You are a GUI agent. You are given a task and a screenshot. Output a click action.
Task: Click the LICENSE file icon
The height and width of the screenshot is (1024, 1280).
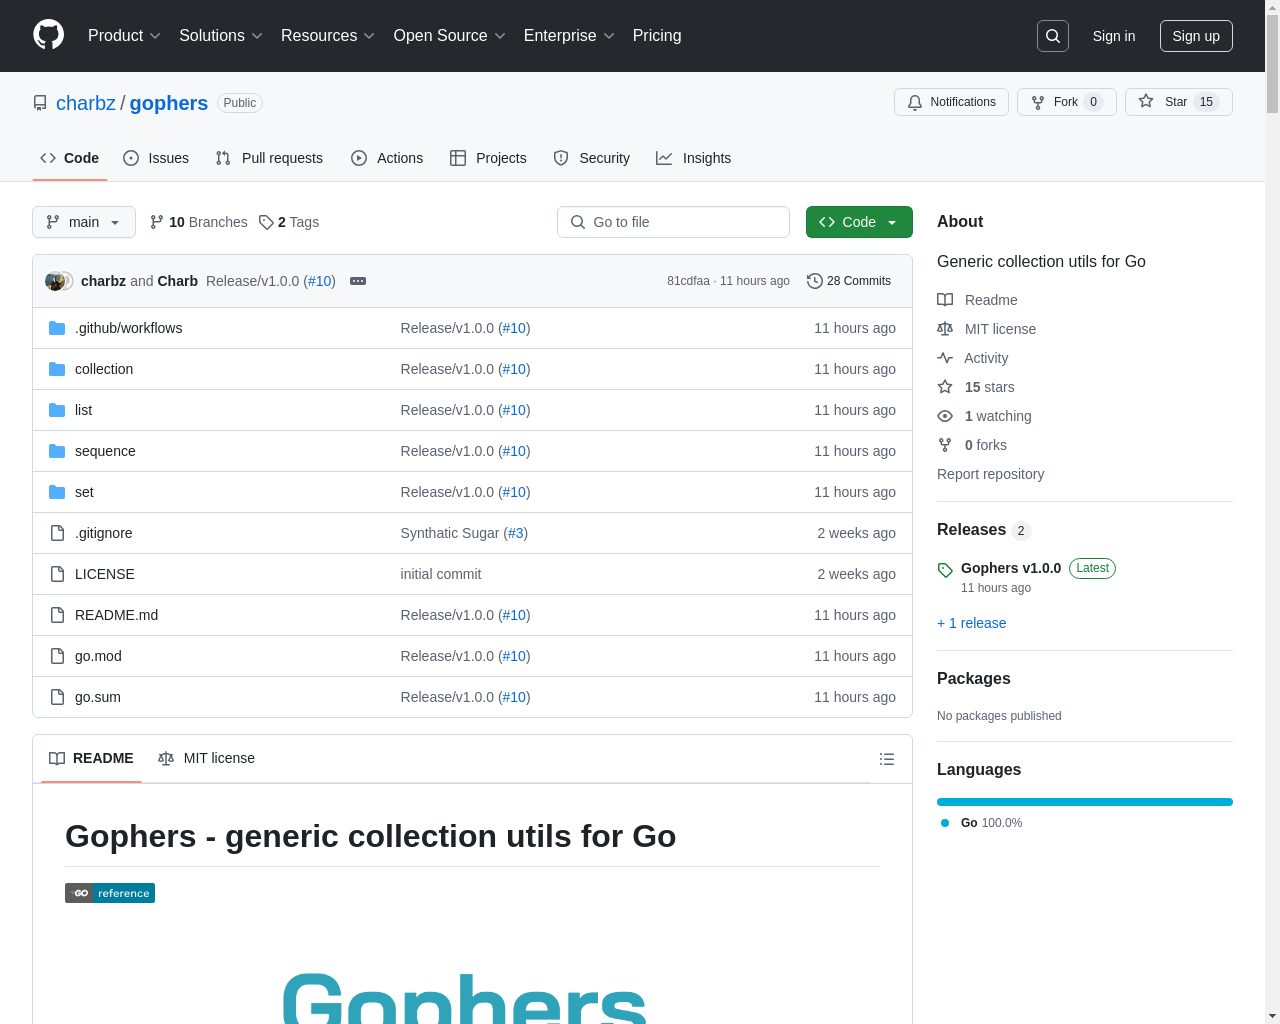point(57,574)
